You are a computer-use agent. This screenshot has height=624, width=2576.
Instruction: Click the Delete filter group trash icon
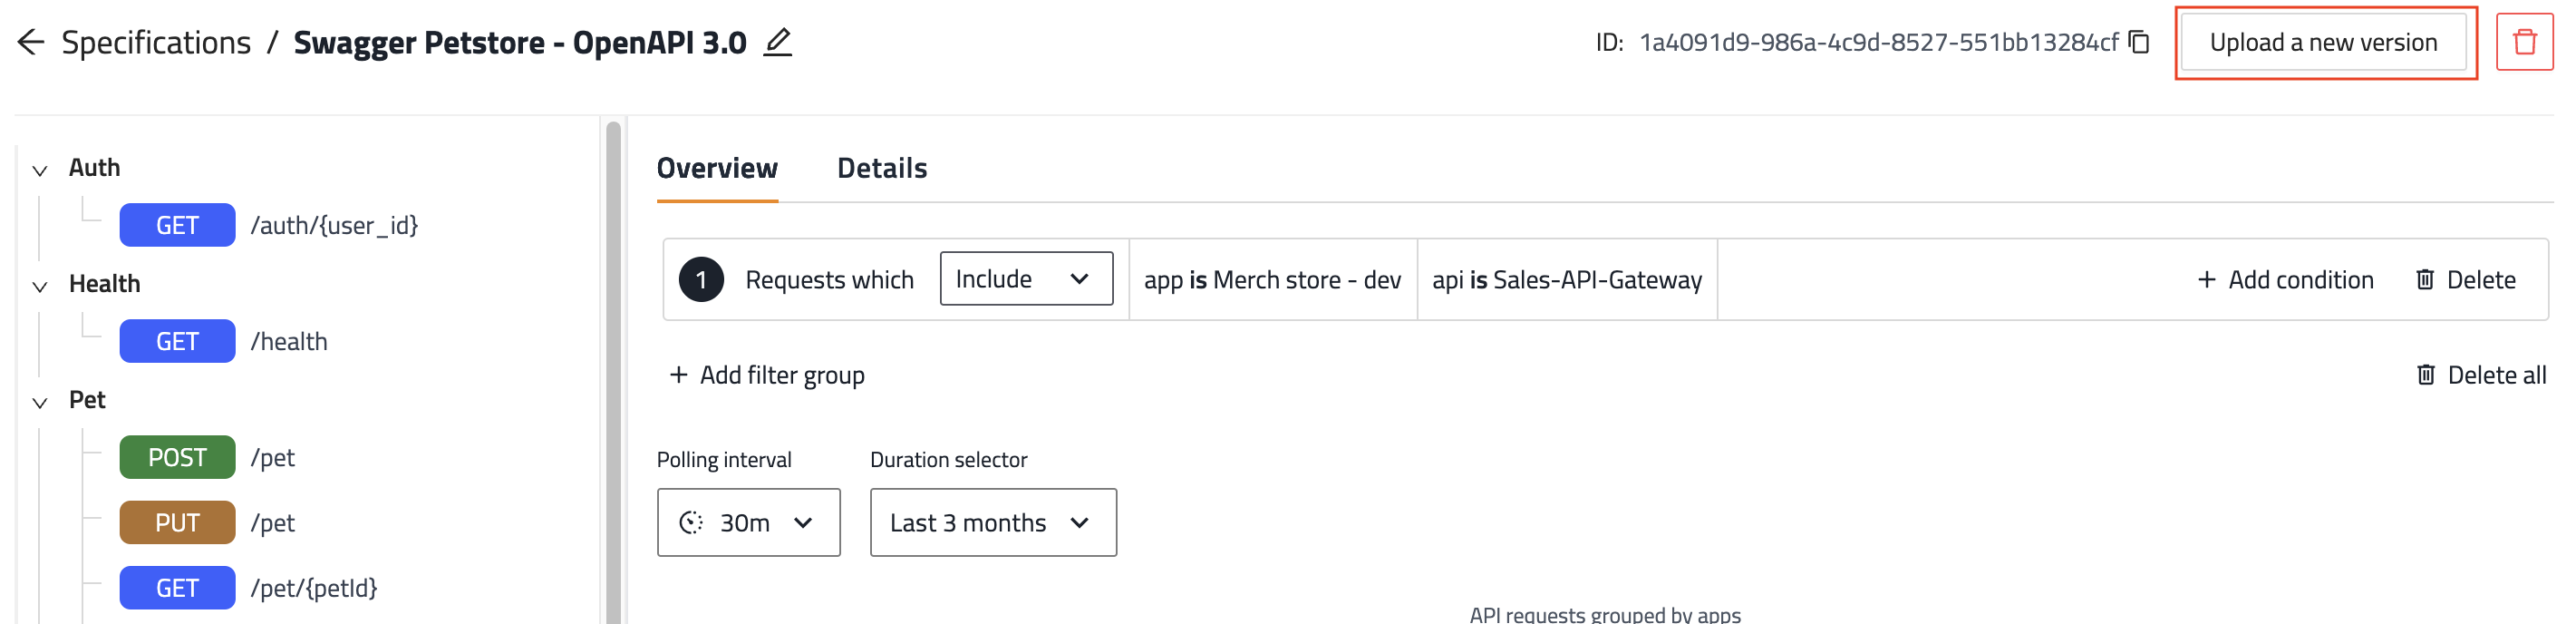(x=2425, y=280)
